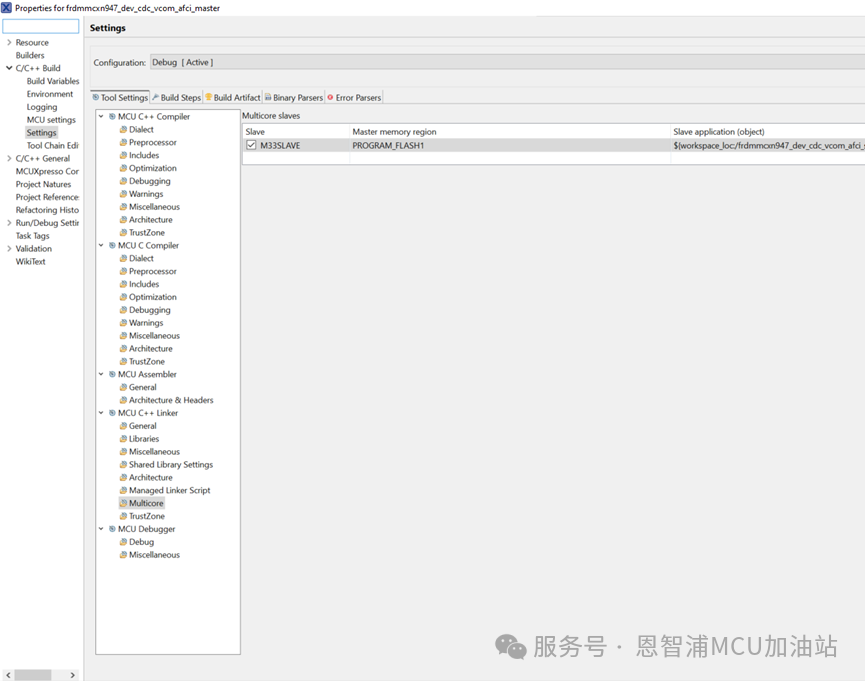Open the Project Natures page
Image resolution: width=865 pixels, height=681 pixels.
point(43,184)
